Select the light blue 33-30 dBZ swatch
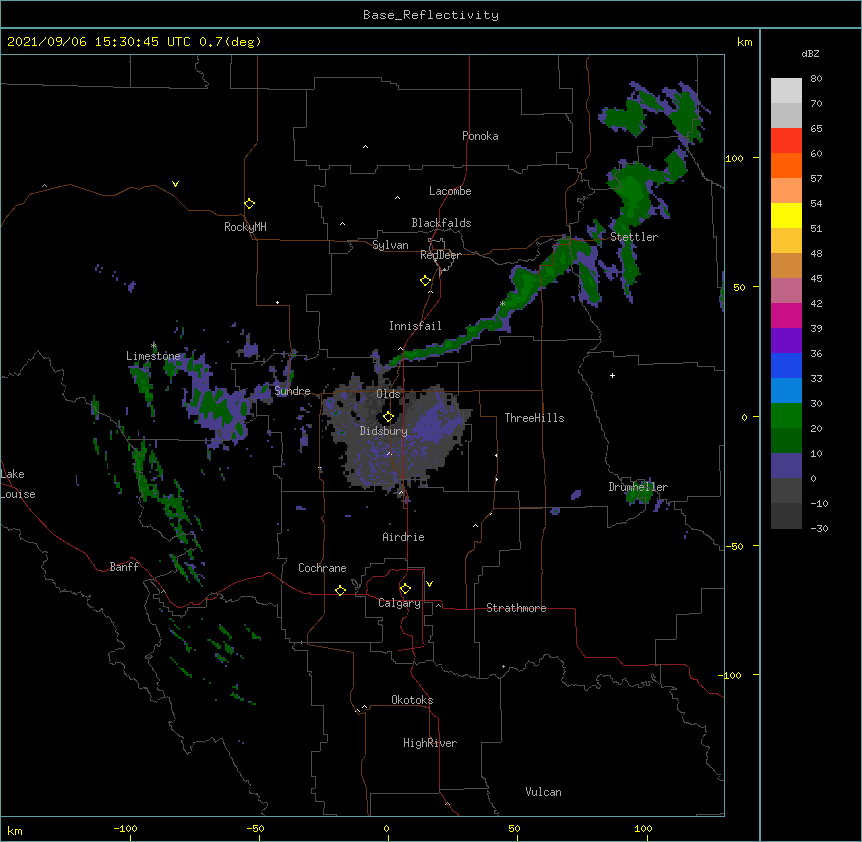The width and height of the screenshot is (862, 842). coord(786,391)
